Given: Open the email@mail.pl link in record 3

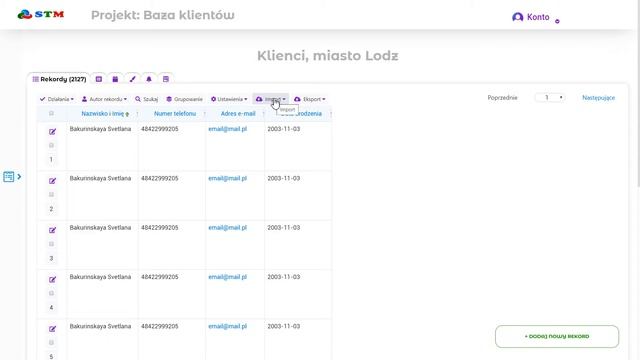Looking at the screenshot, I should pos(228,228).
